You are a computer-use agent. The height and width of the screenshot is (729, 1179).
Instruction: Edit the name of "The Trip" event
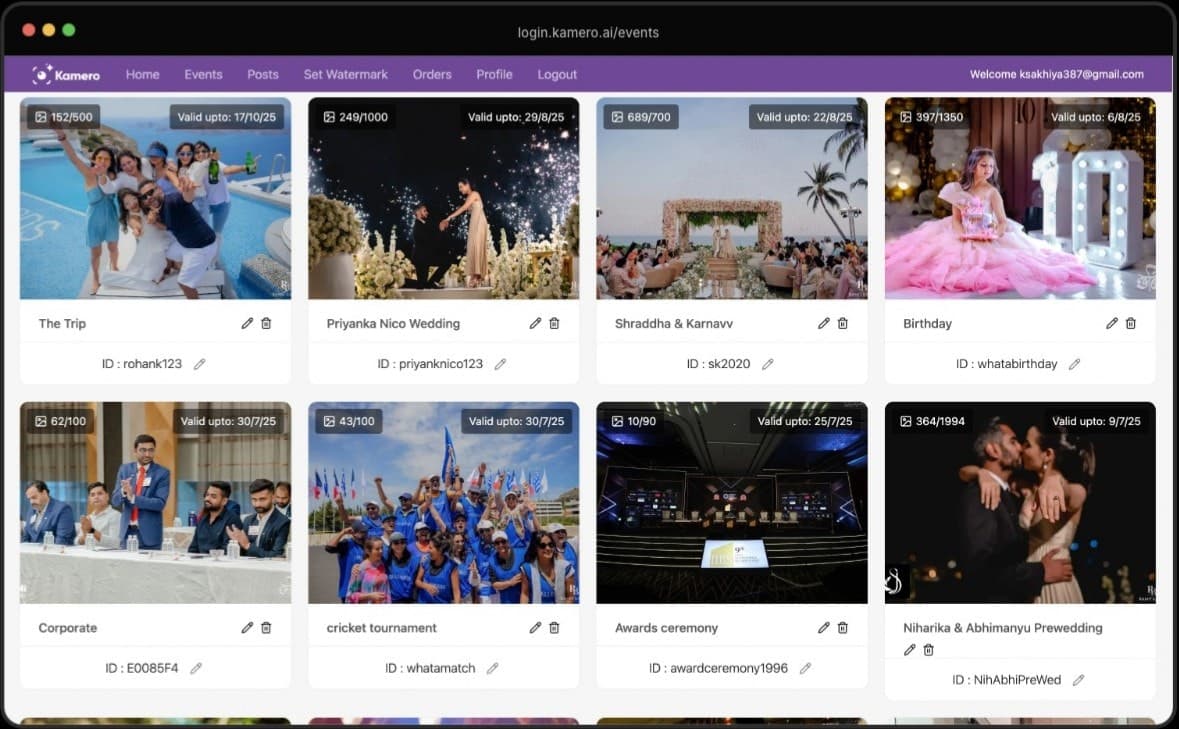click(x=246, y=323)
